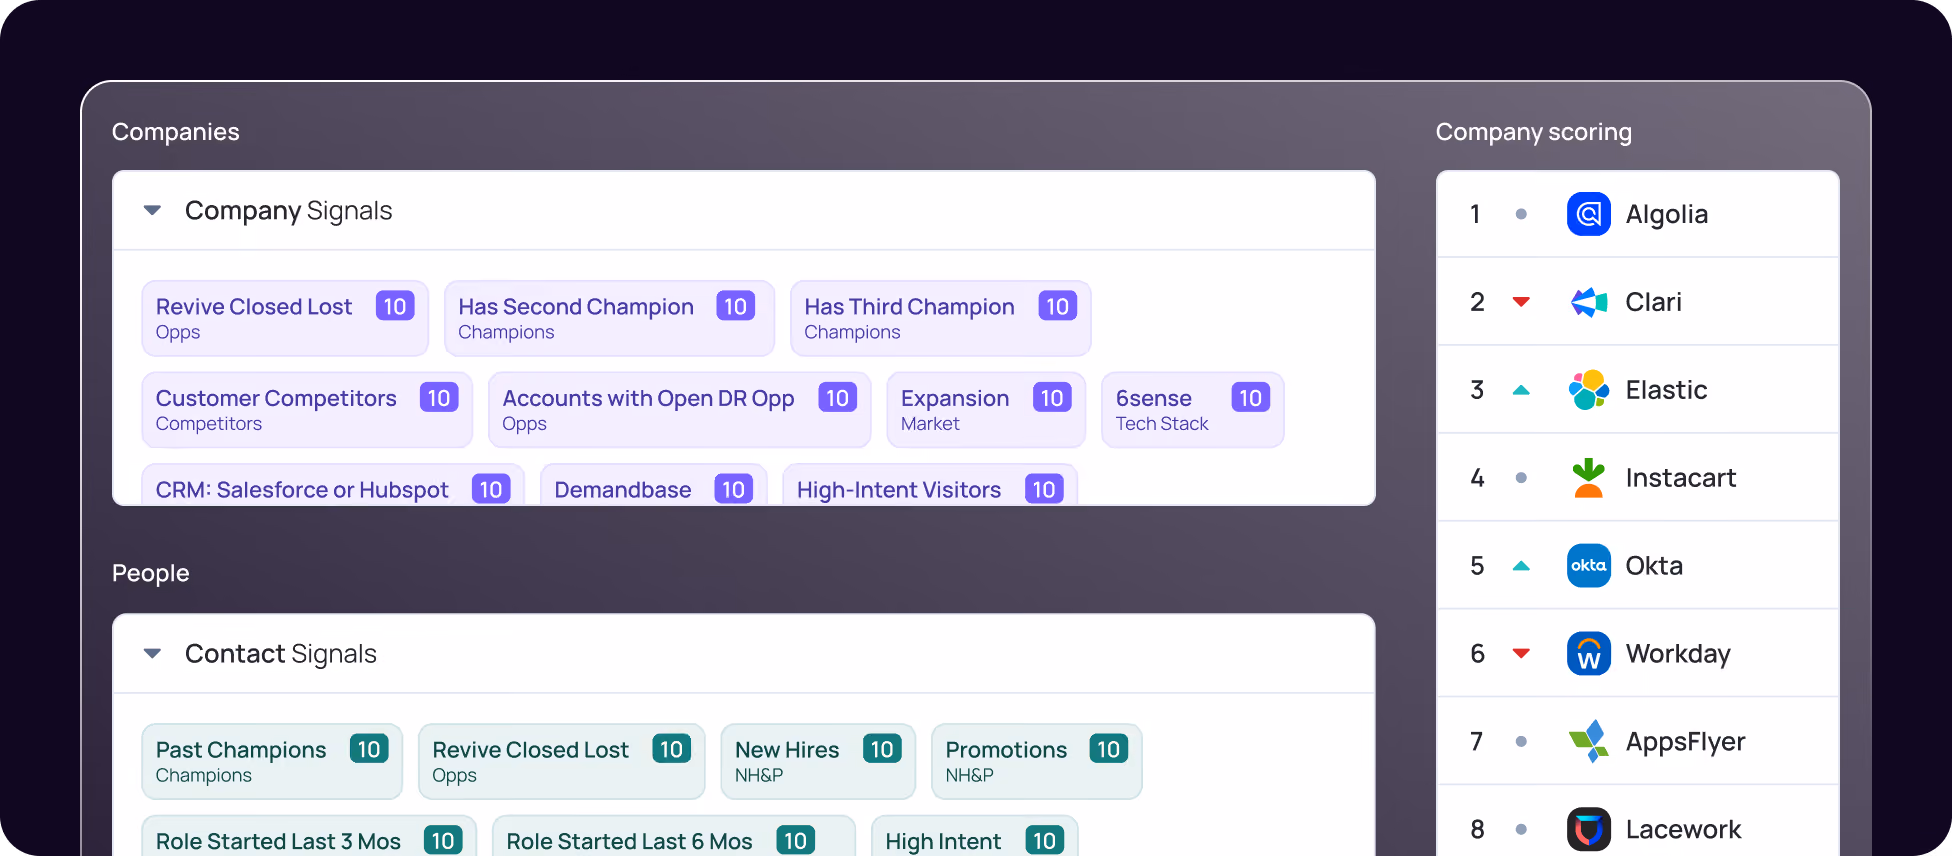This screenshot has width=1952, height=856.
Task: Click the Clari logo icon
Action: [1588, 302]
